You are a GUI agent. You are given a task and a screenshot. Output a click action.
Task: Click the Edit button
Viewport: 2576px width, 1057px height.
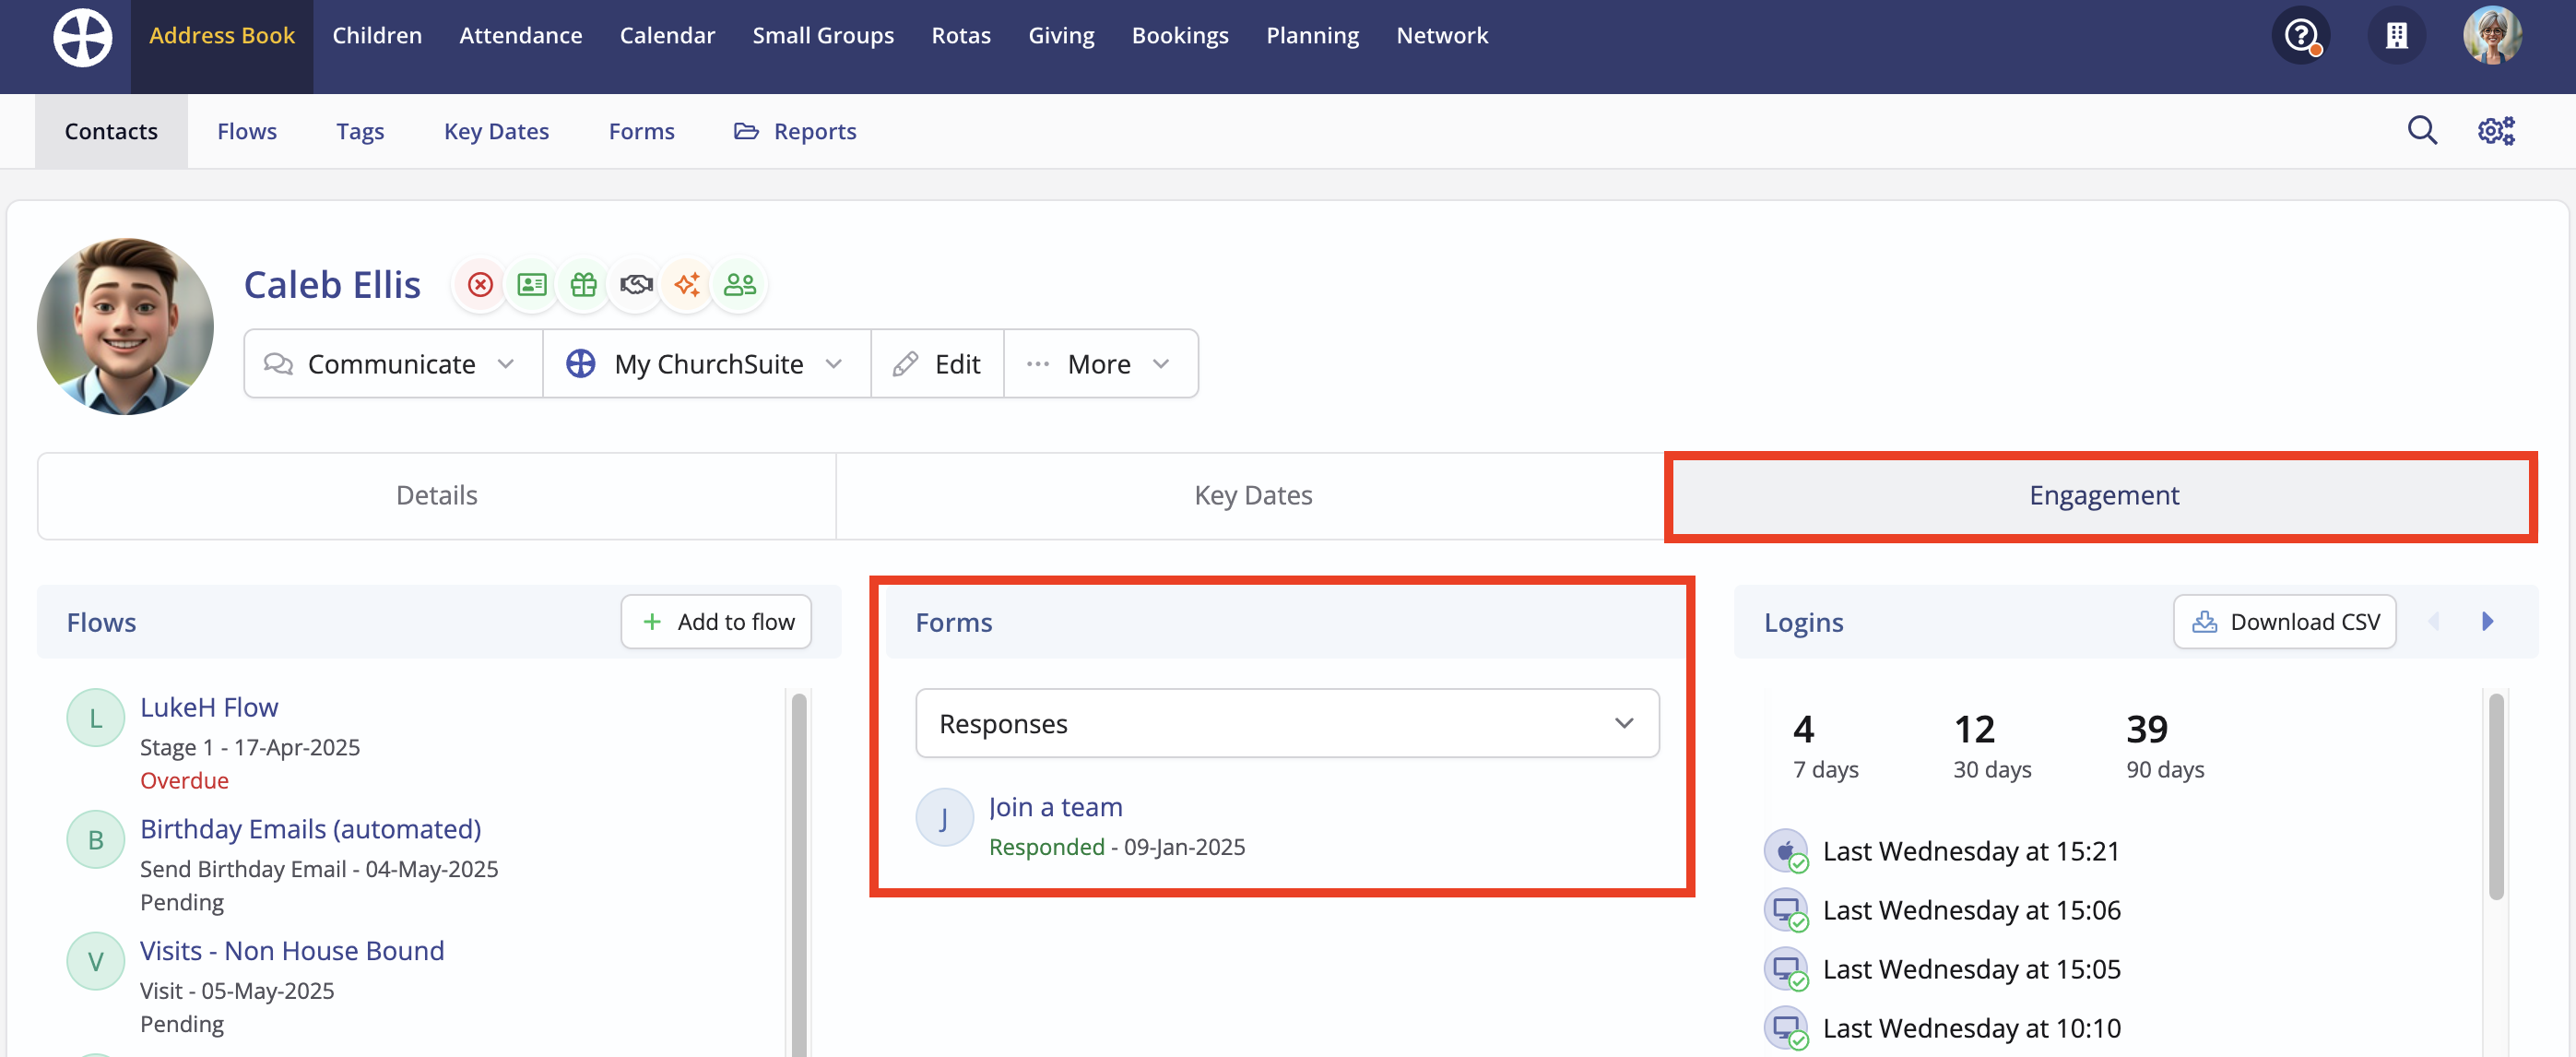(x=937, y=364)
